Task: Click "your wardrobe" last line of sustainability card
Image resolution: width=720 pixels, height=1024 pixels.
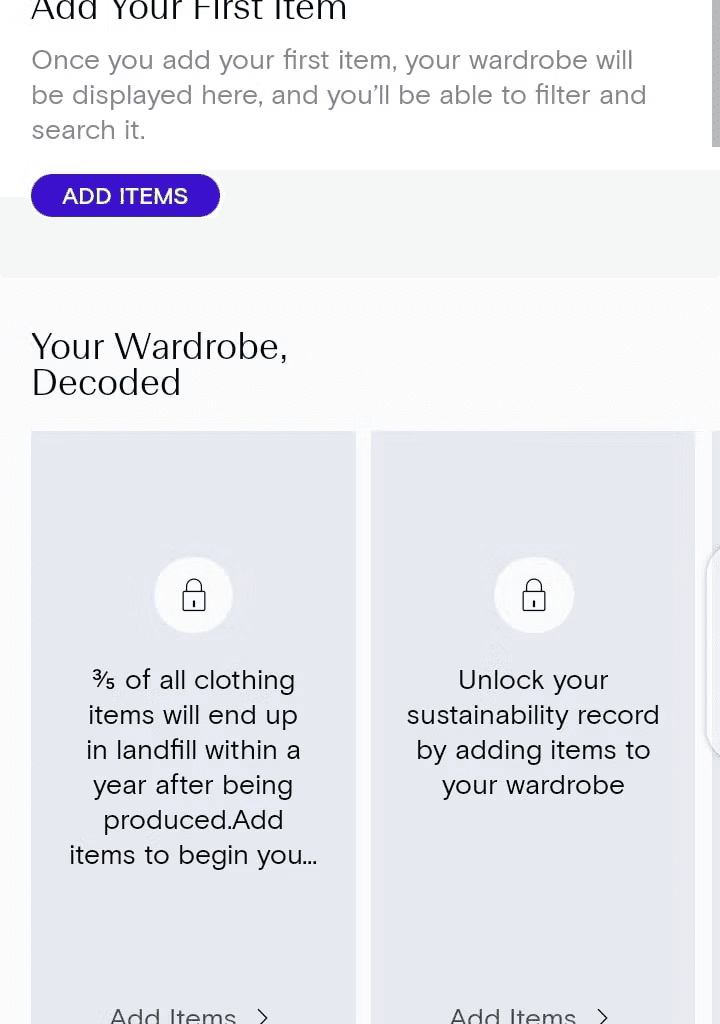Action: [533, 786]
